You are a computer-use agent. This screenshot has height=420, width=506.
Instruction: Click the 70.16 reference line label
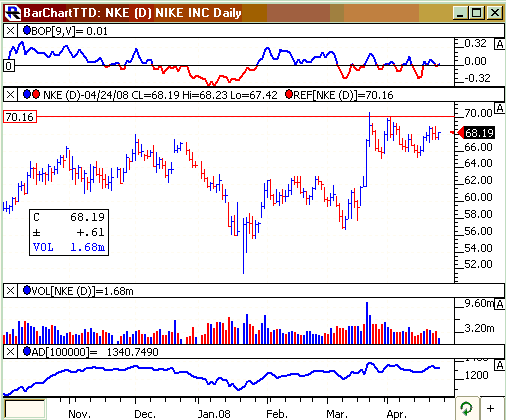20,117
